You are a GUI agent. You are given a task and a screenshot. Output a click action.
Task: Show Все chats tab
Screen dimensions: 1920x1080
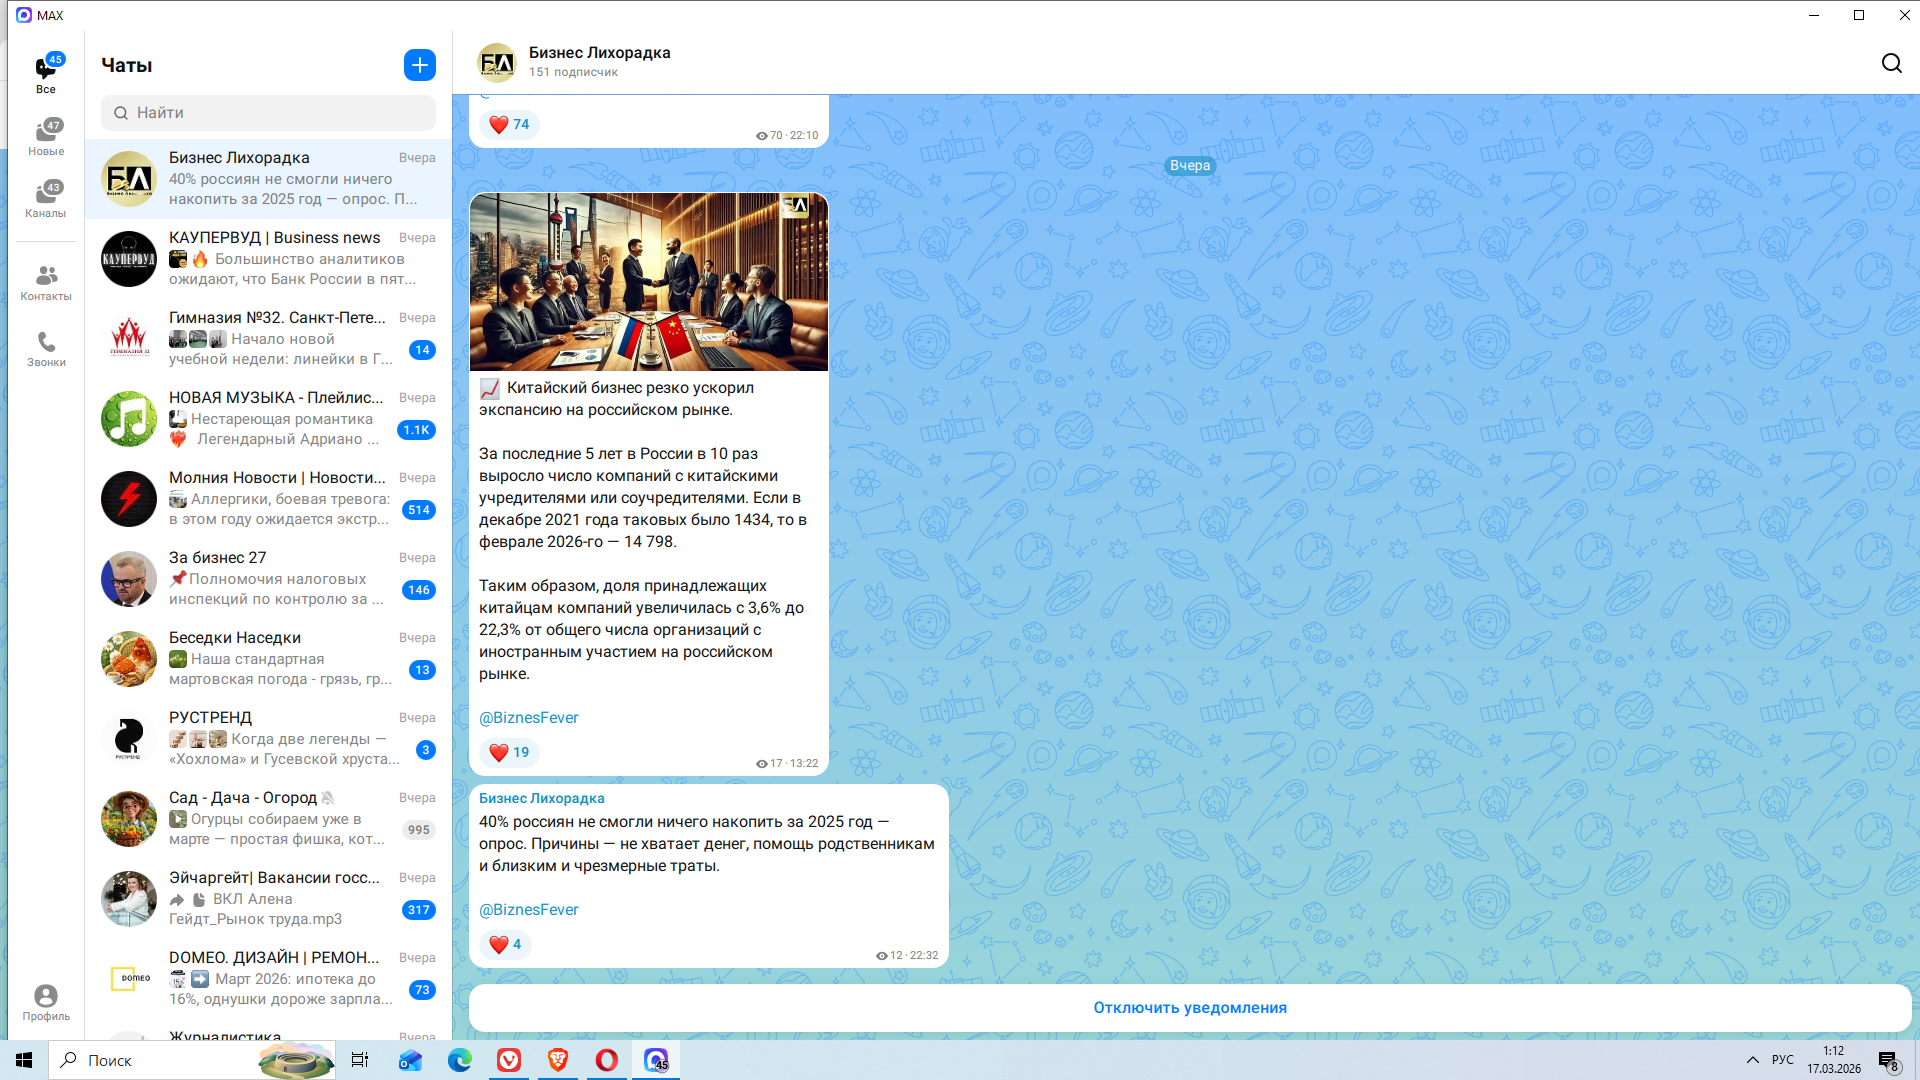(x=46, y=74)
